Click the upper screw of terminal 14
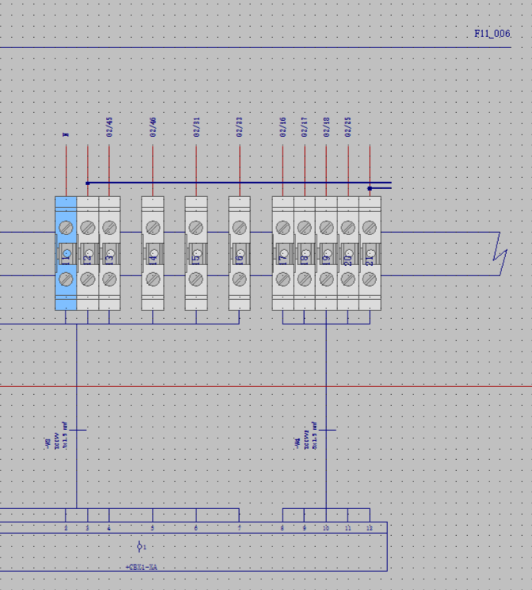Screen dimensions: 532x590 153,227
